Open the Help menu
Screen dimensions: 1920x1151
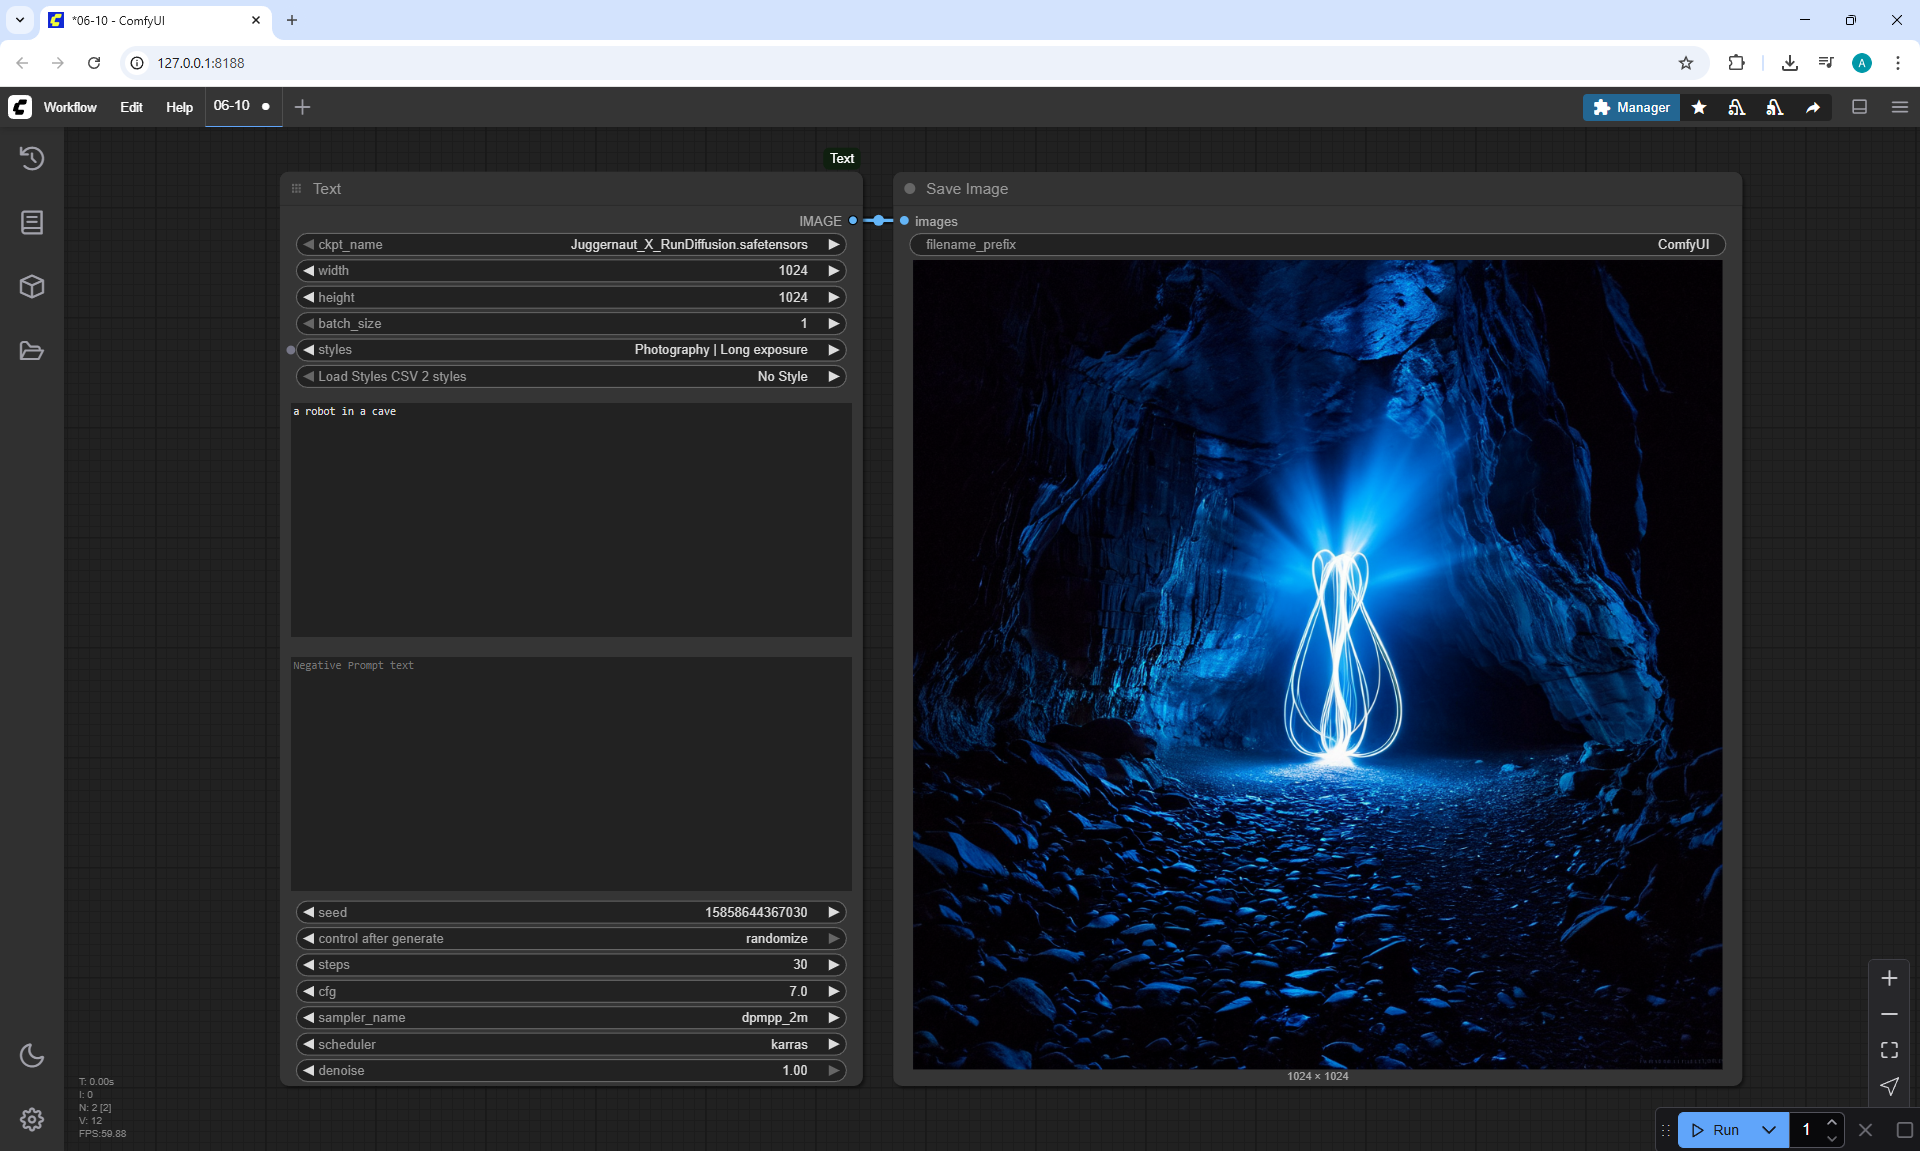coord(179,107)
